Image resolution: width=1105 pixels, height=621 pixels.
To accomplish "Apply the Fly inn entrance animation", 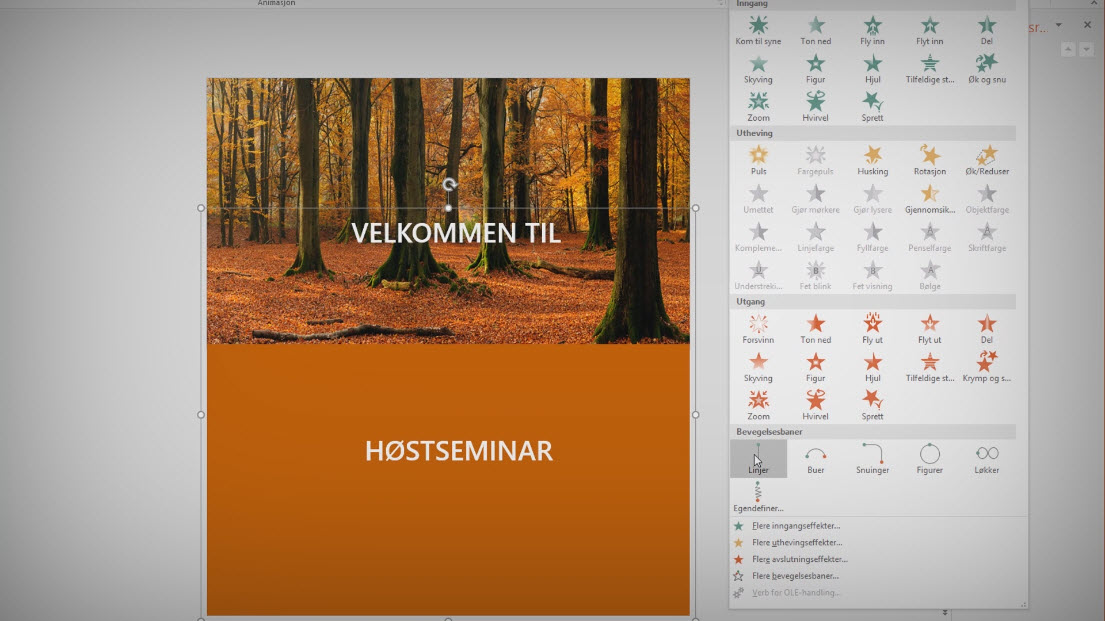I will (x=872, y=31).
